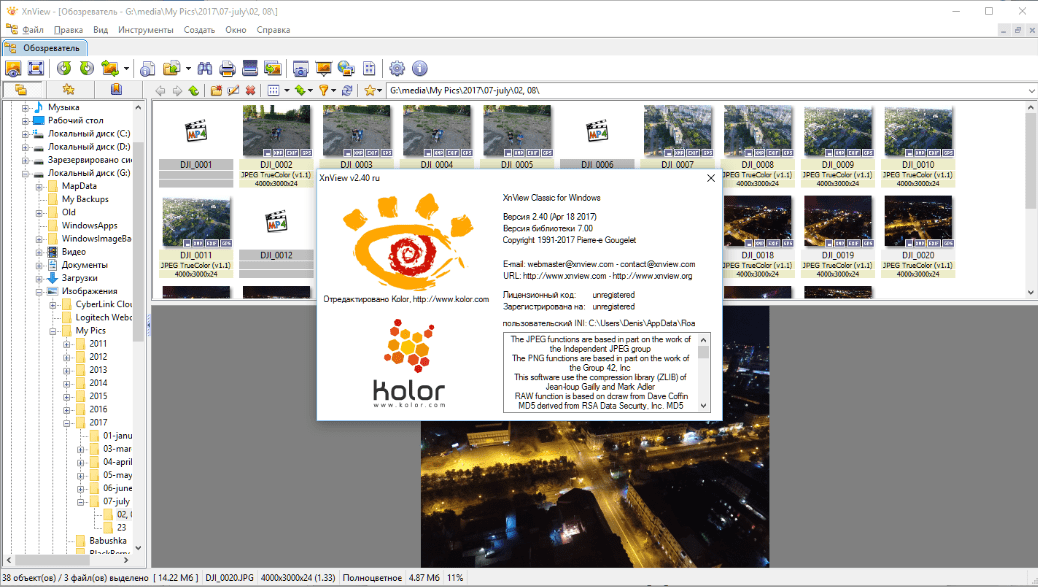Collapse the Изображения tree node
Viewport: 1038px width, 587px height.
point(39,291)
